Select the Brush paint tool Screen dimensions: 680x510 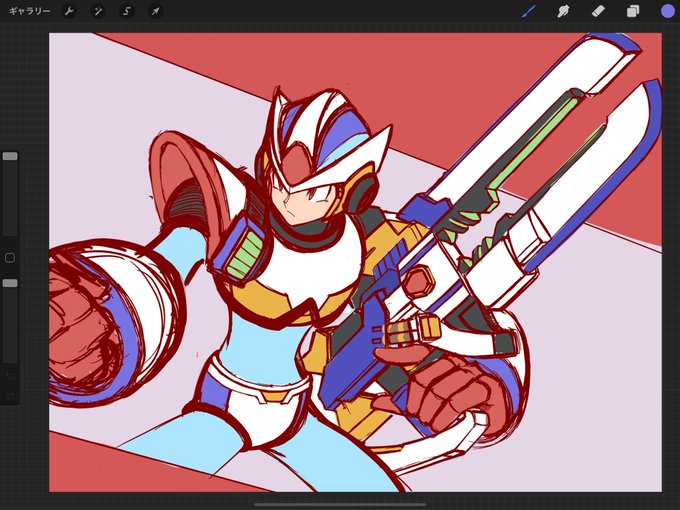point(529,11)
